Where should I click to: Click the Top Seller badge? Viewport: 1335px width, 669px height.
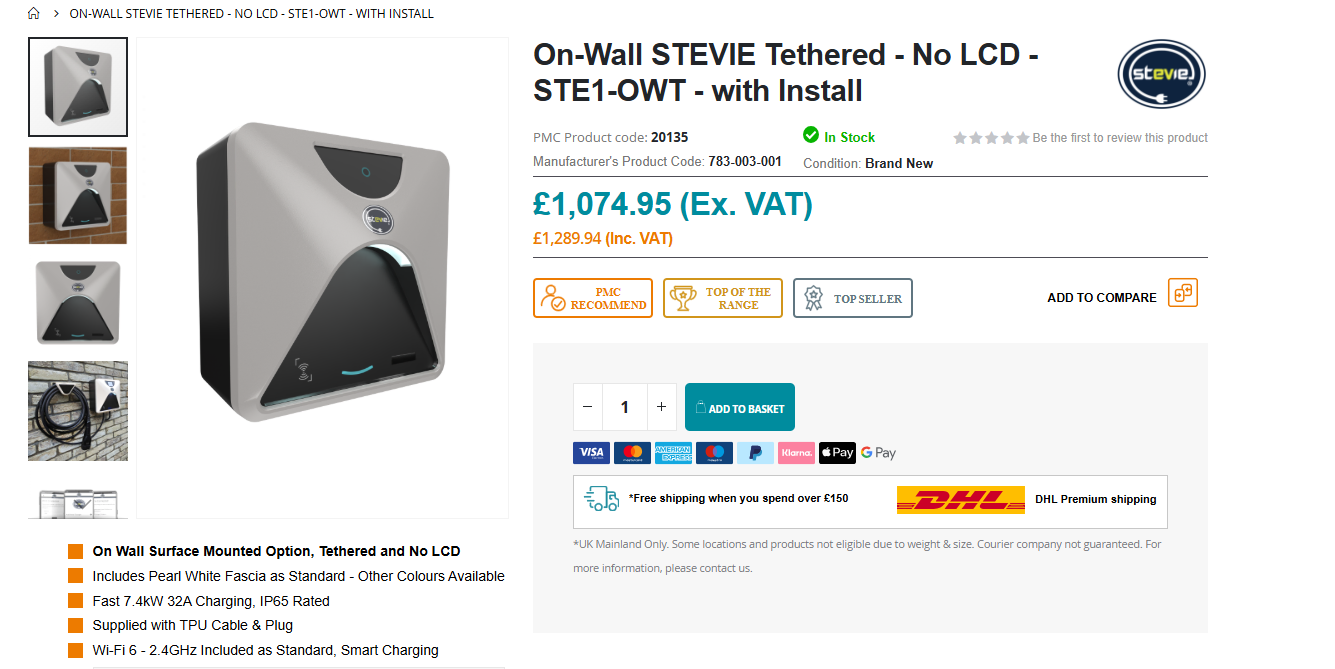point(853,298)
